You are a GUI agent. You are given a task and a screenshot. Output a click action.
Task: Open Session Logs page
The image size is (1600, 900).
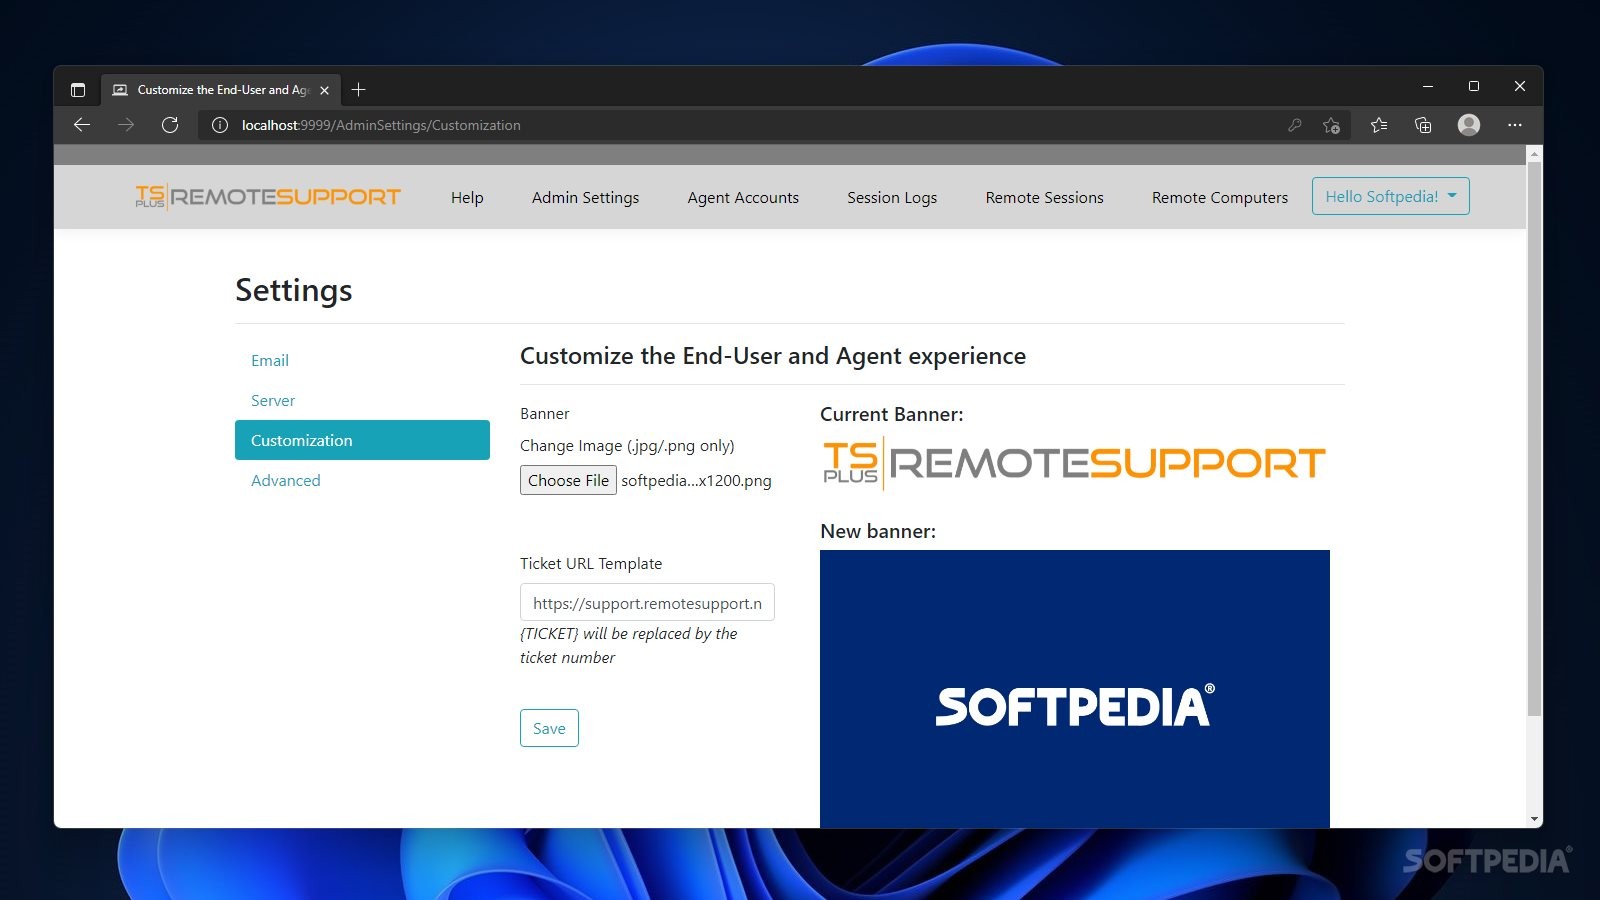pos(892,198)
